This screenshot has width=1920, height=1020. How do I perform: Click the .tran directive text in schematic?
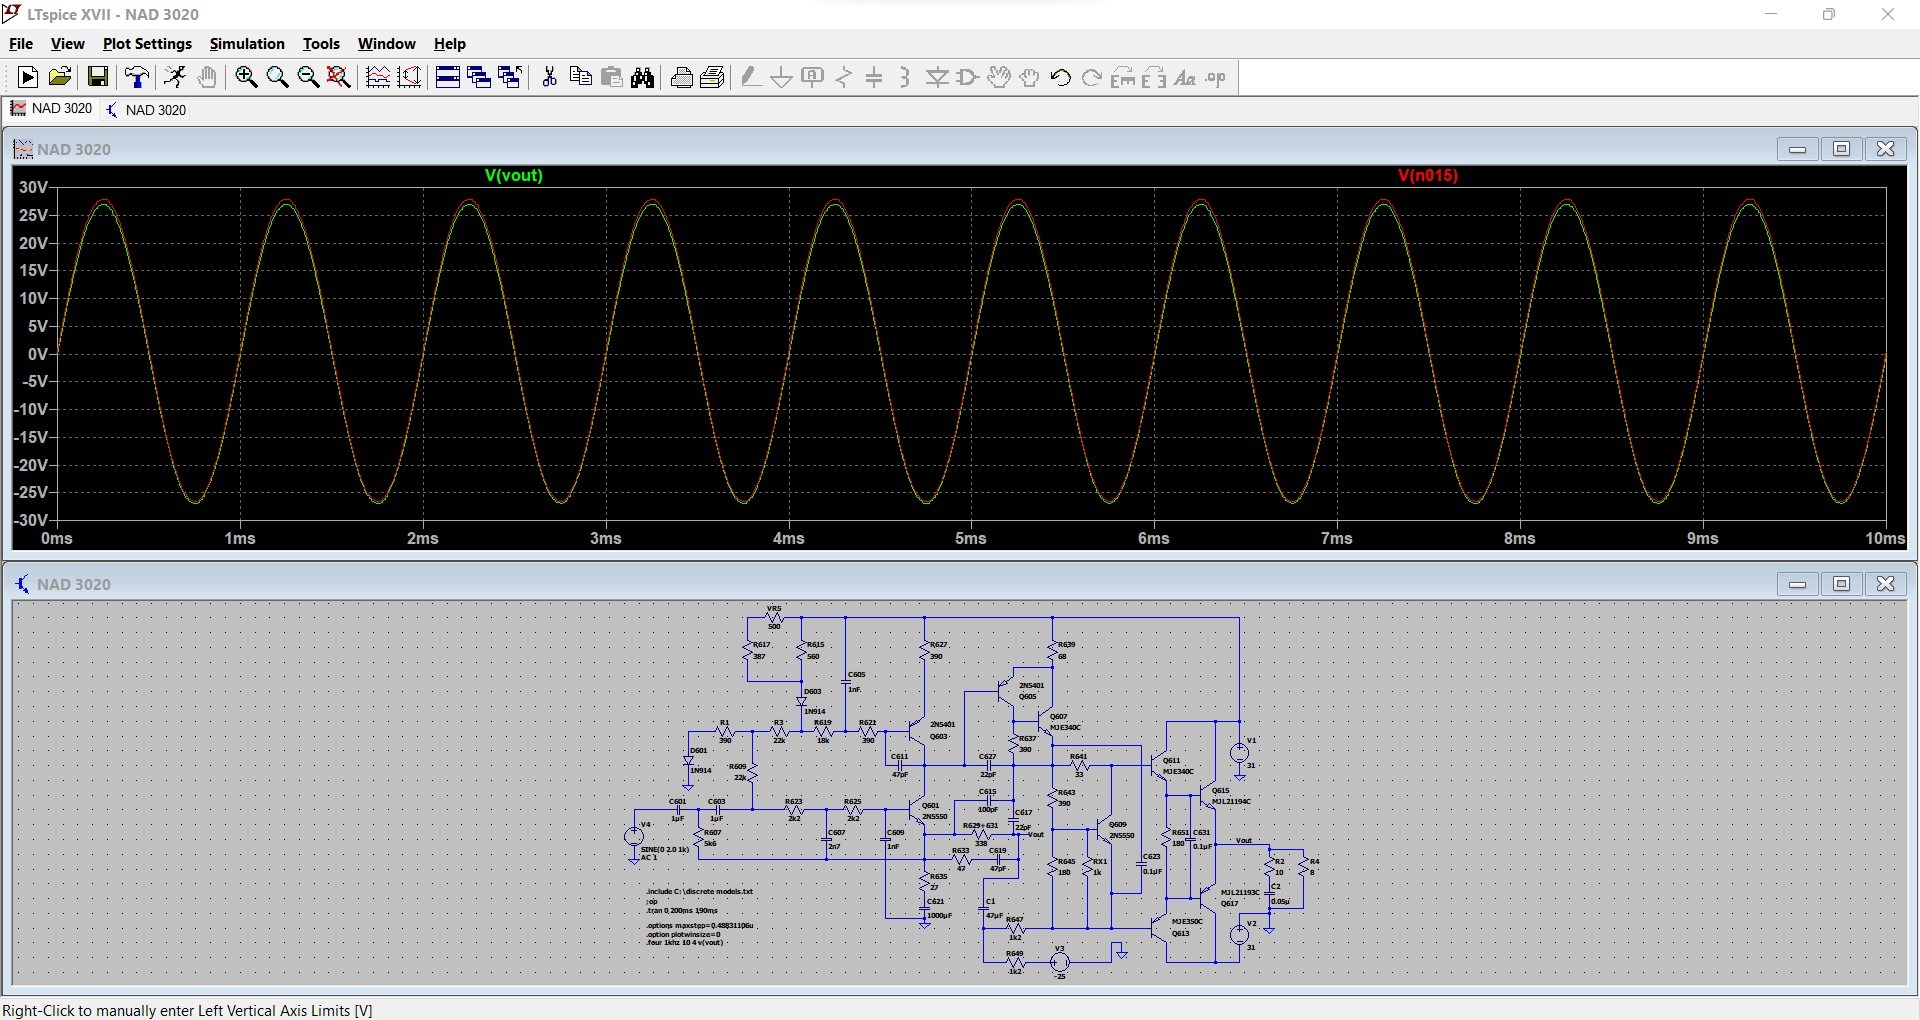point(682,911)
